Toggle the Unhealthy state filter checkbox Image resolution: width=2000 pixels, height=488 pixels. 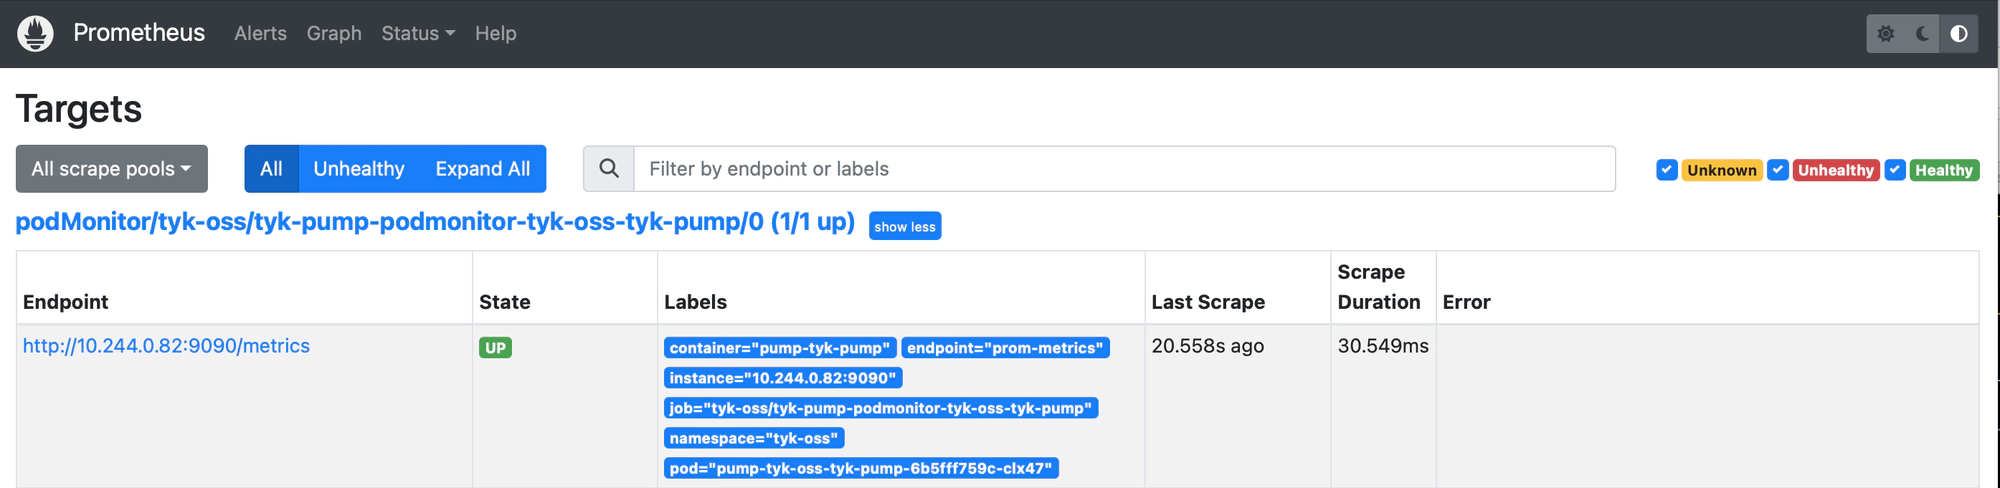click(x=1778, y=170)
